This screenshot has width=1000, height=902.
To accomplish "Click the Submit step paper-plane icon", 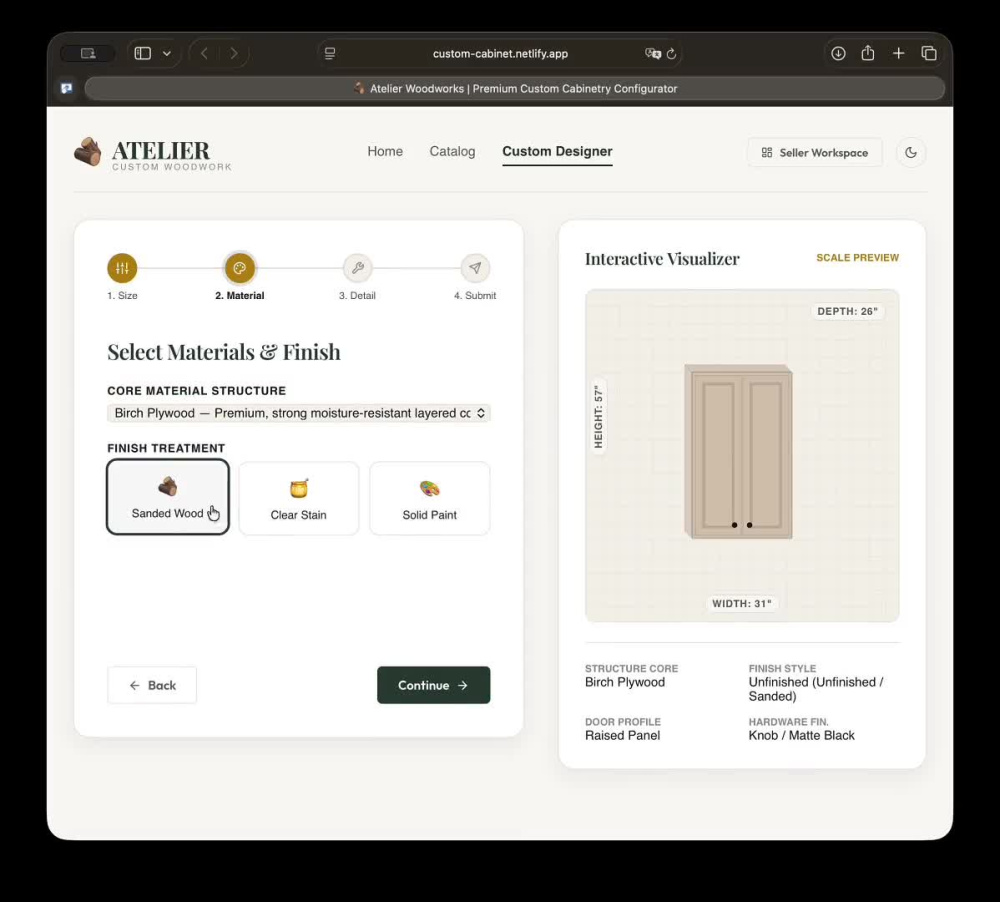I will point(475,268).
